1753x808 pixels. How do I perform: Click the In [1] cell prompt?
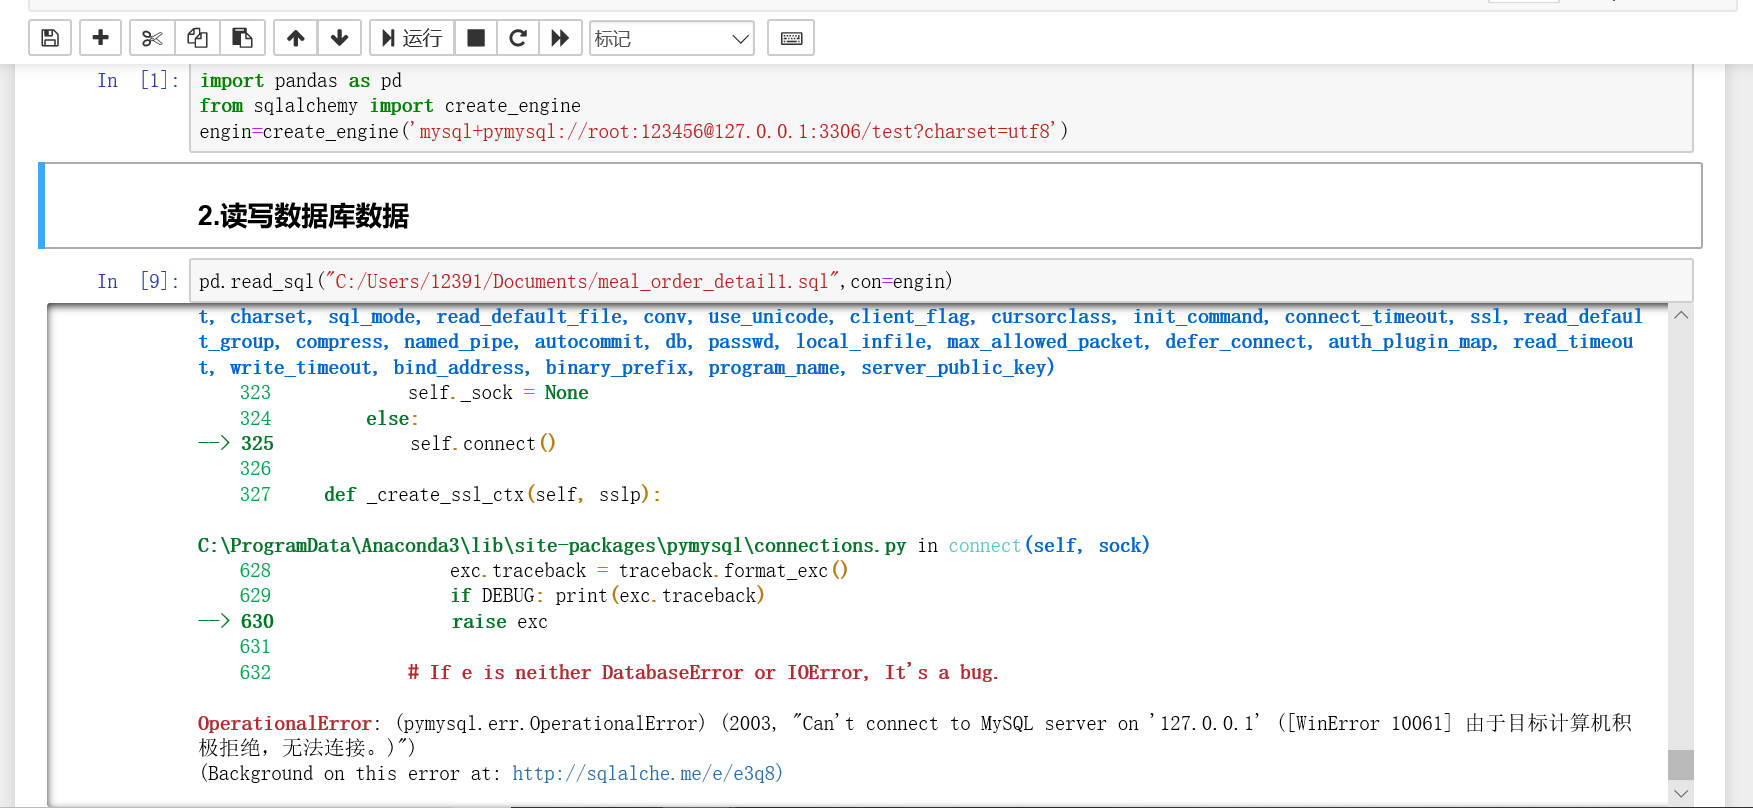(x=138, y=81)
